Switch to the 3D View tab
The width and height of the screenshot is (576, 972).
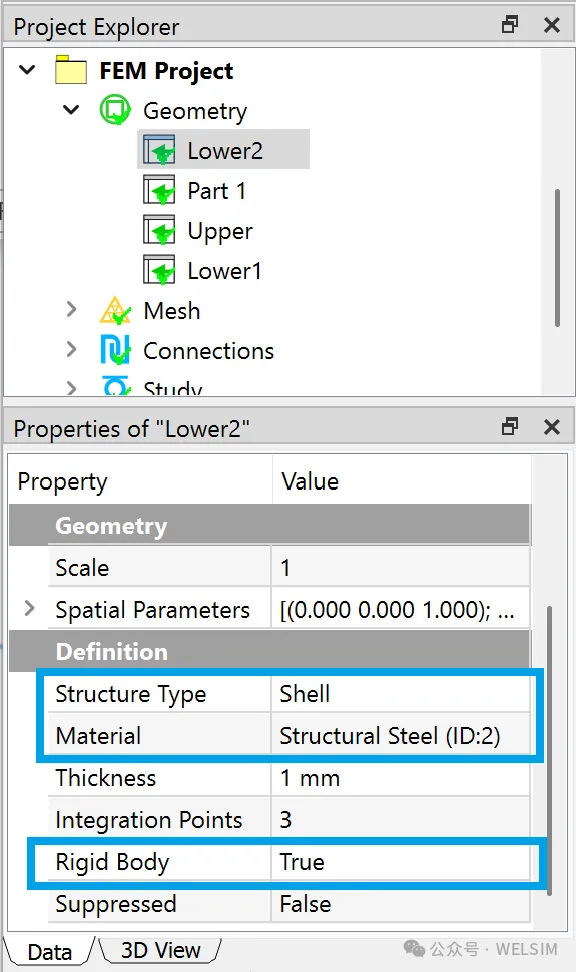coord(161,950)
